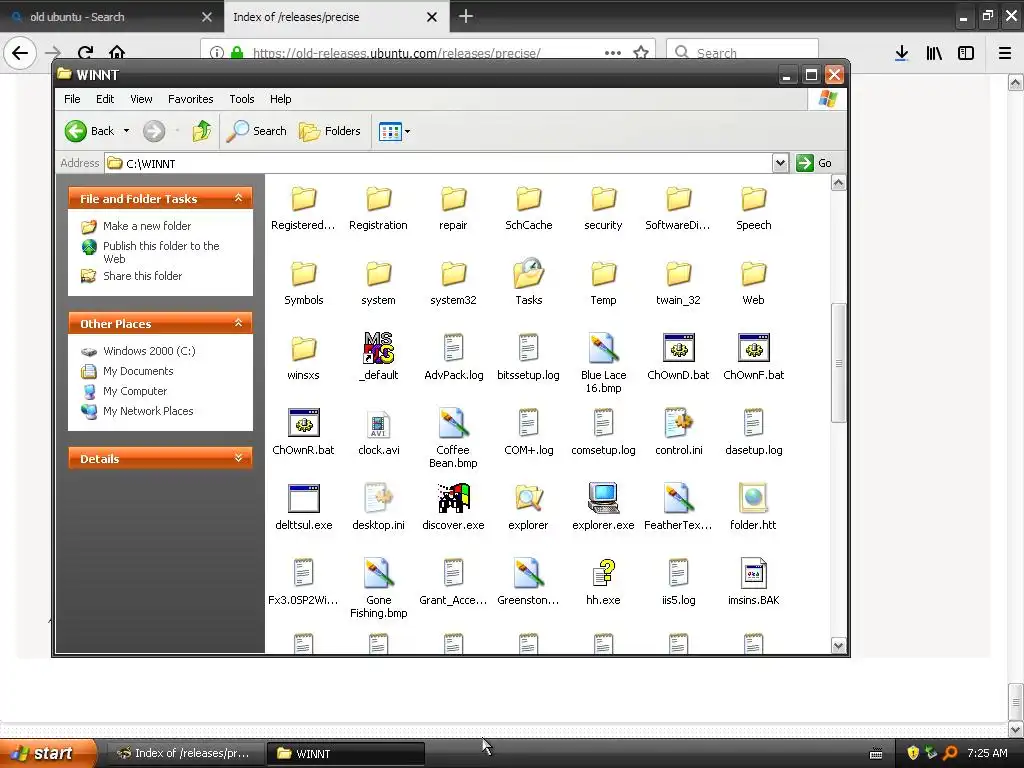Viewport: 1024px width, 768px height.
Task: Click the file list scroll down arrow
Action: pos(839,646)
